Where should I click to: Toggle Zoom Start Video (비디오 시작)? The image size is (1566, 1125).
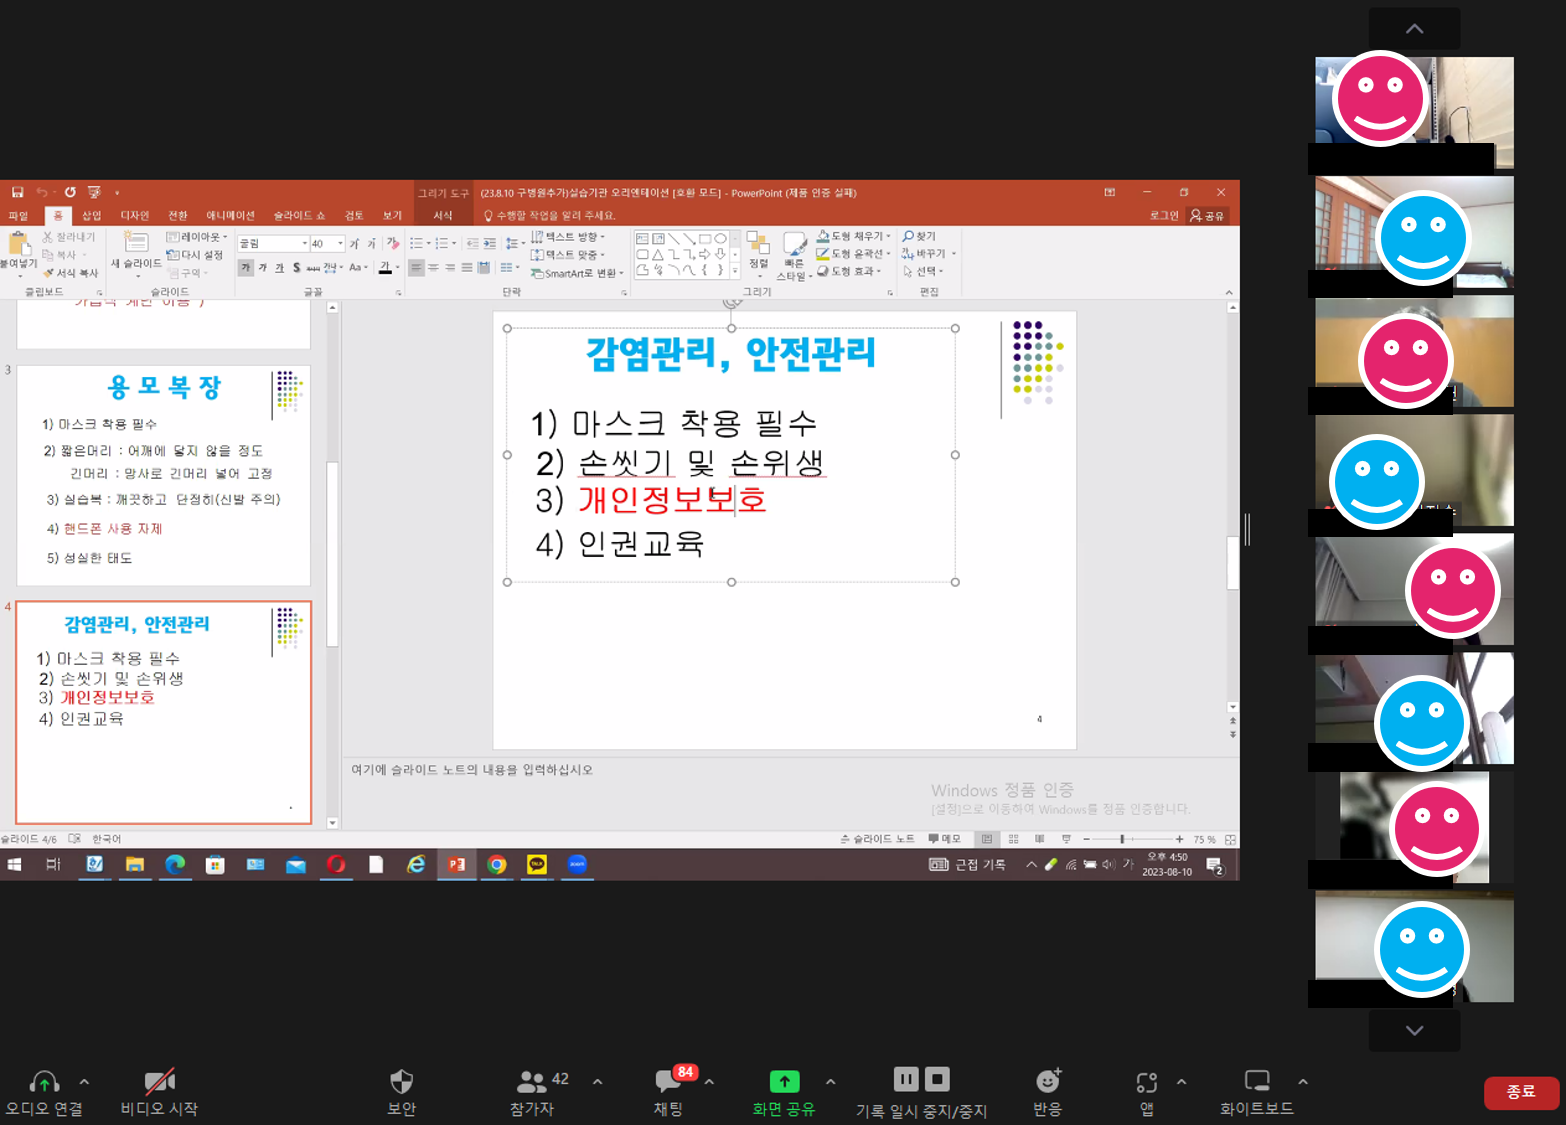[159, 1092]
